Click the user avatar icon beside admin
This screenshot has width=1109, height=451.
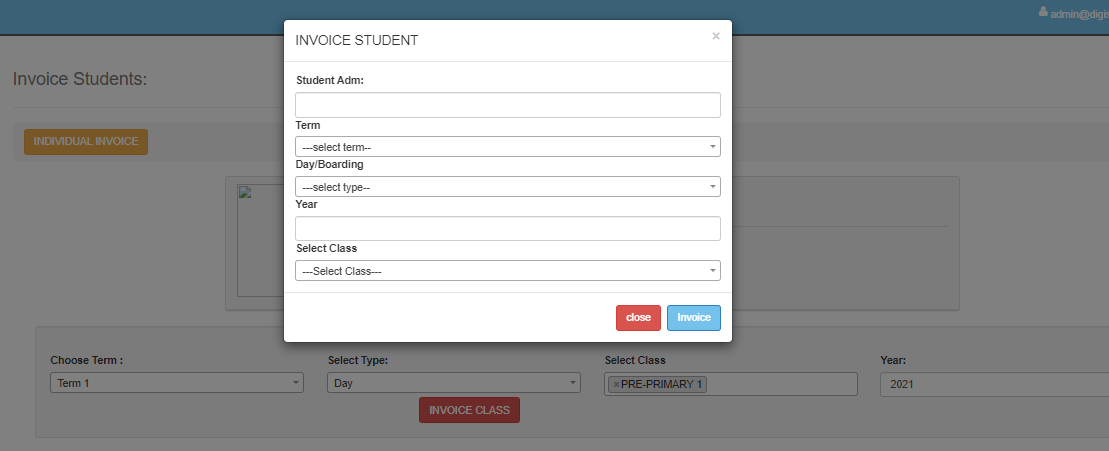1044,12
